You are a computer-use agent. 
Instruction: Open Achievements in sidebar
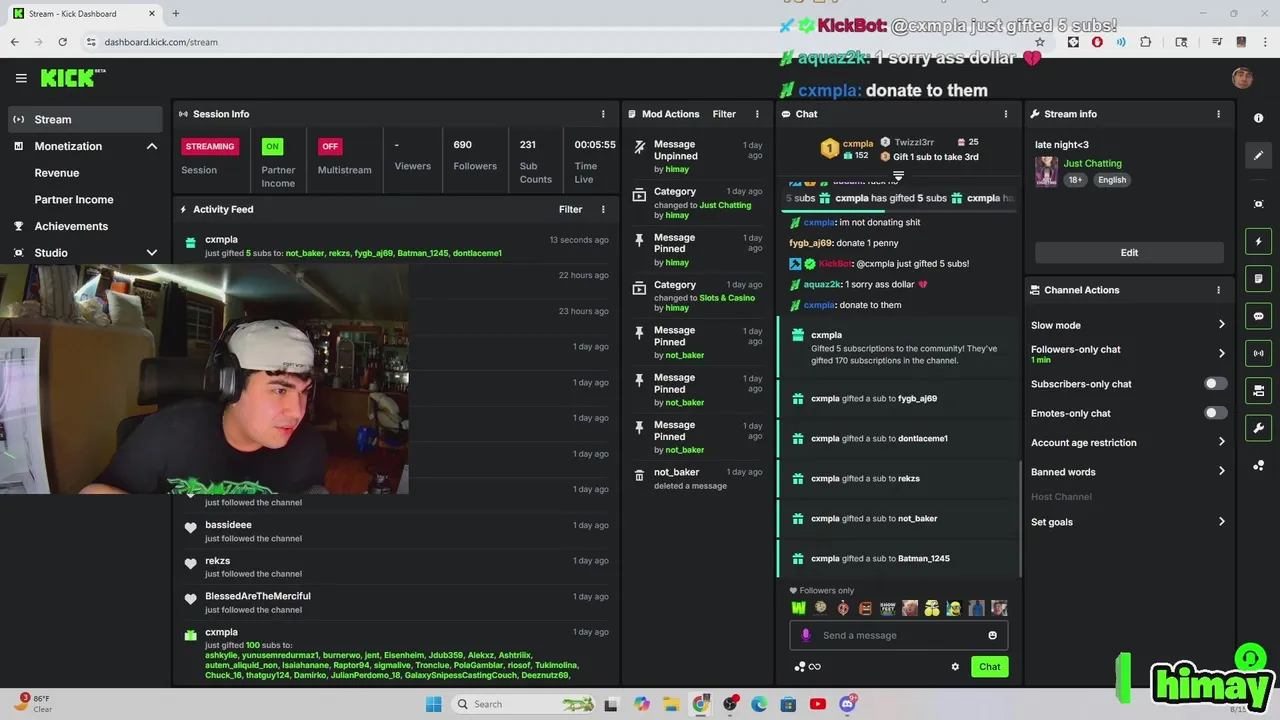point(71,226)
